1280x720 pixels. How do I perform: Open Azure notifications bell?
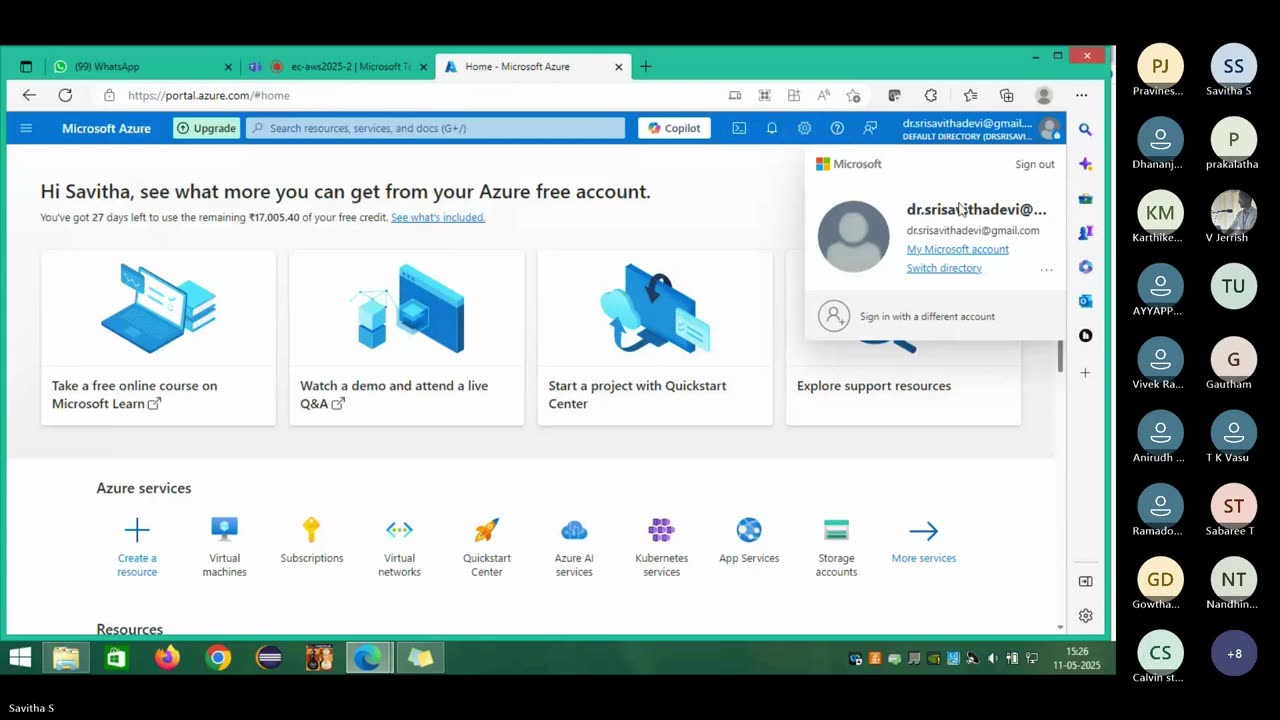tap(772, 128)
